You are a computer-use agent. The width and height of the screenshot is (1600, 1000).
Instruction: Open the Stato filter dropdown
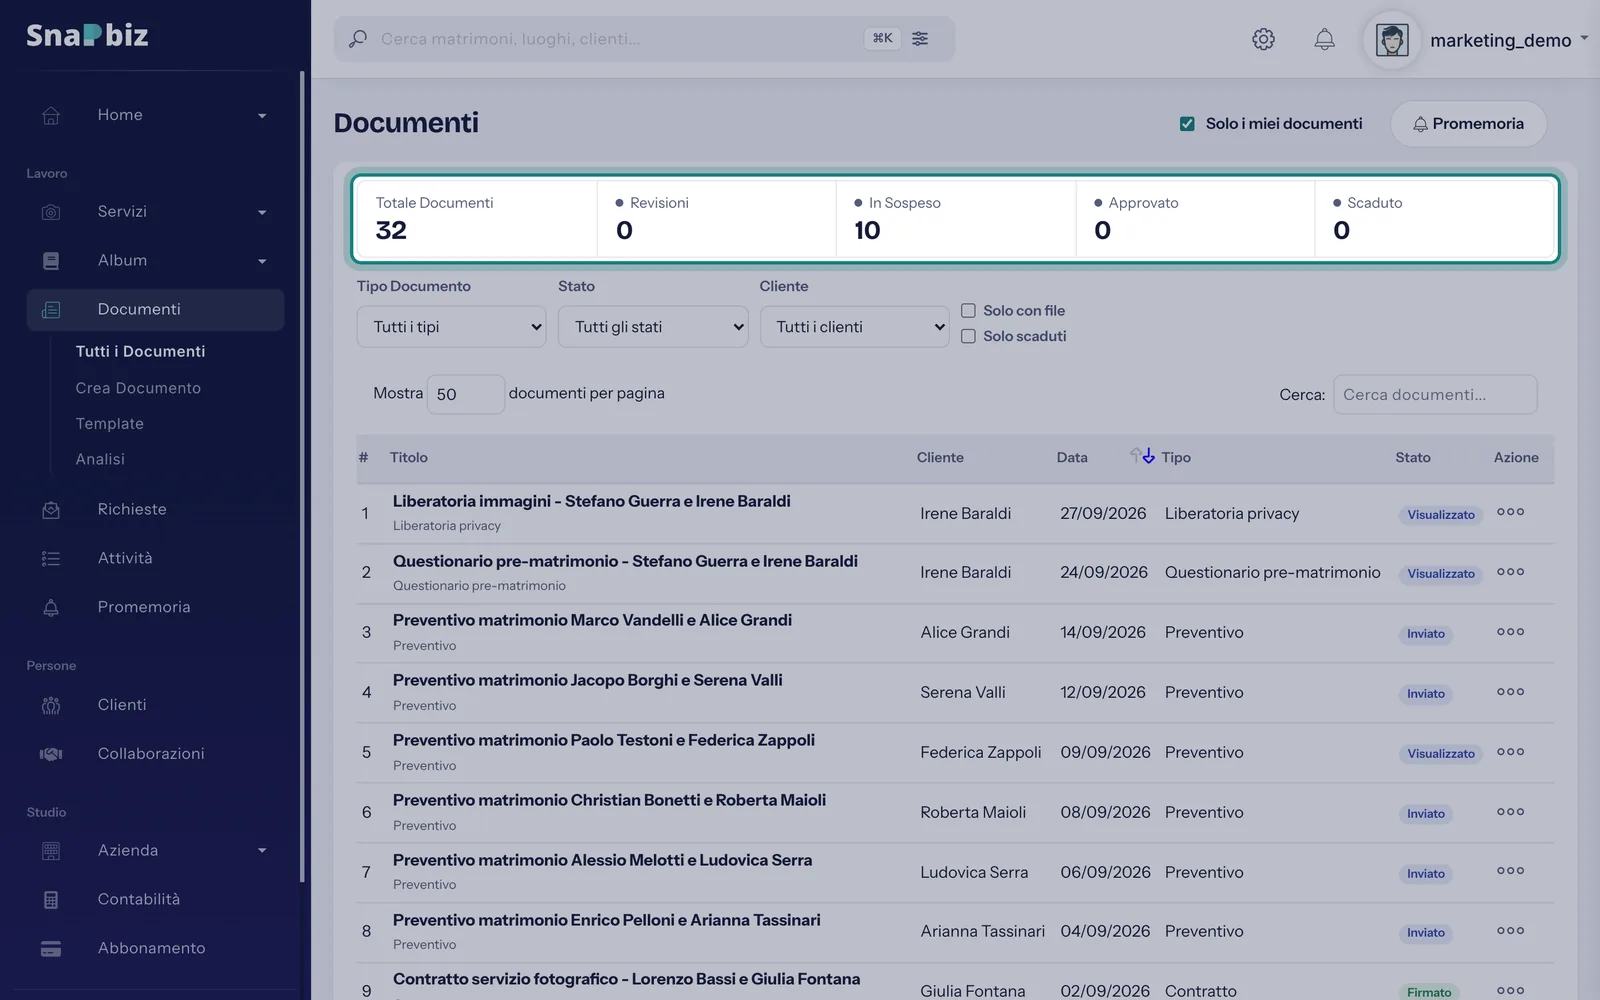653,327
